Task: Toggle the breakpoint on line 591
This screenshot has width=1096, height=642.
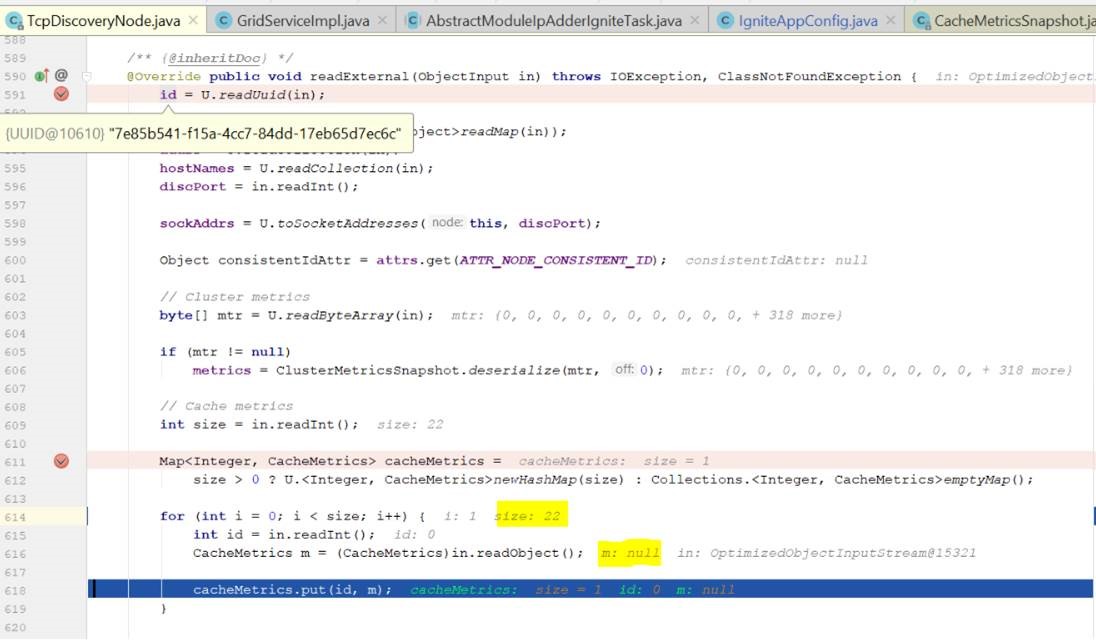Action: (x=62, y=94)
